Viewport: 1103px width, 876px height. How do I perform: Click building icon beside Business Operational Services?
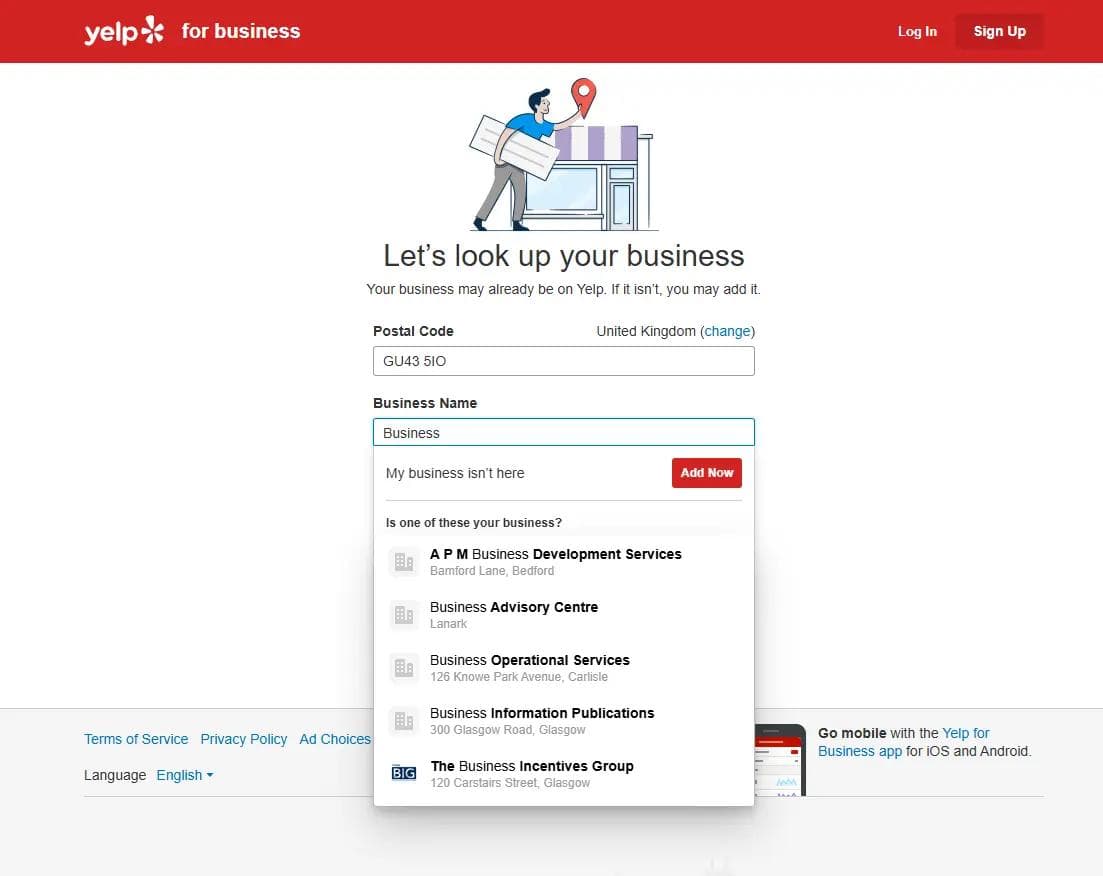(x=404, y=668)
